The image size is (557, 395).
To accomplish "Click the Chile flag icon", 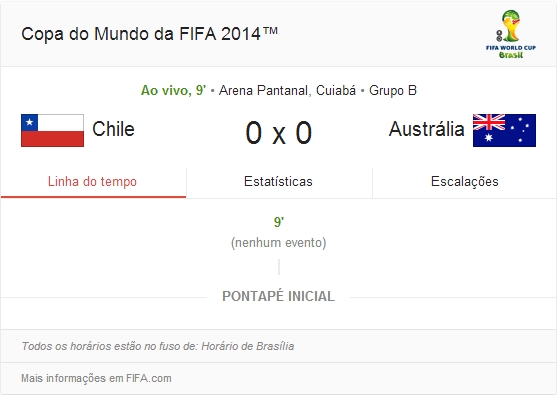I will click(53, 130).
